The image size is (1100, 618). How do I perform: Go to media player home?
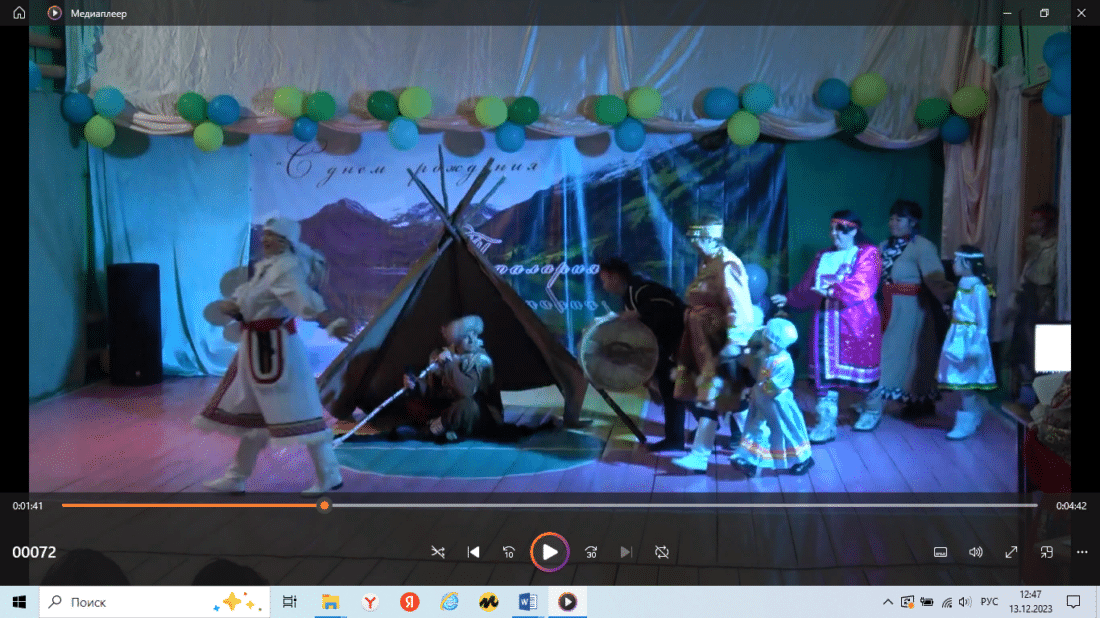(19, 13)
